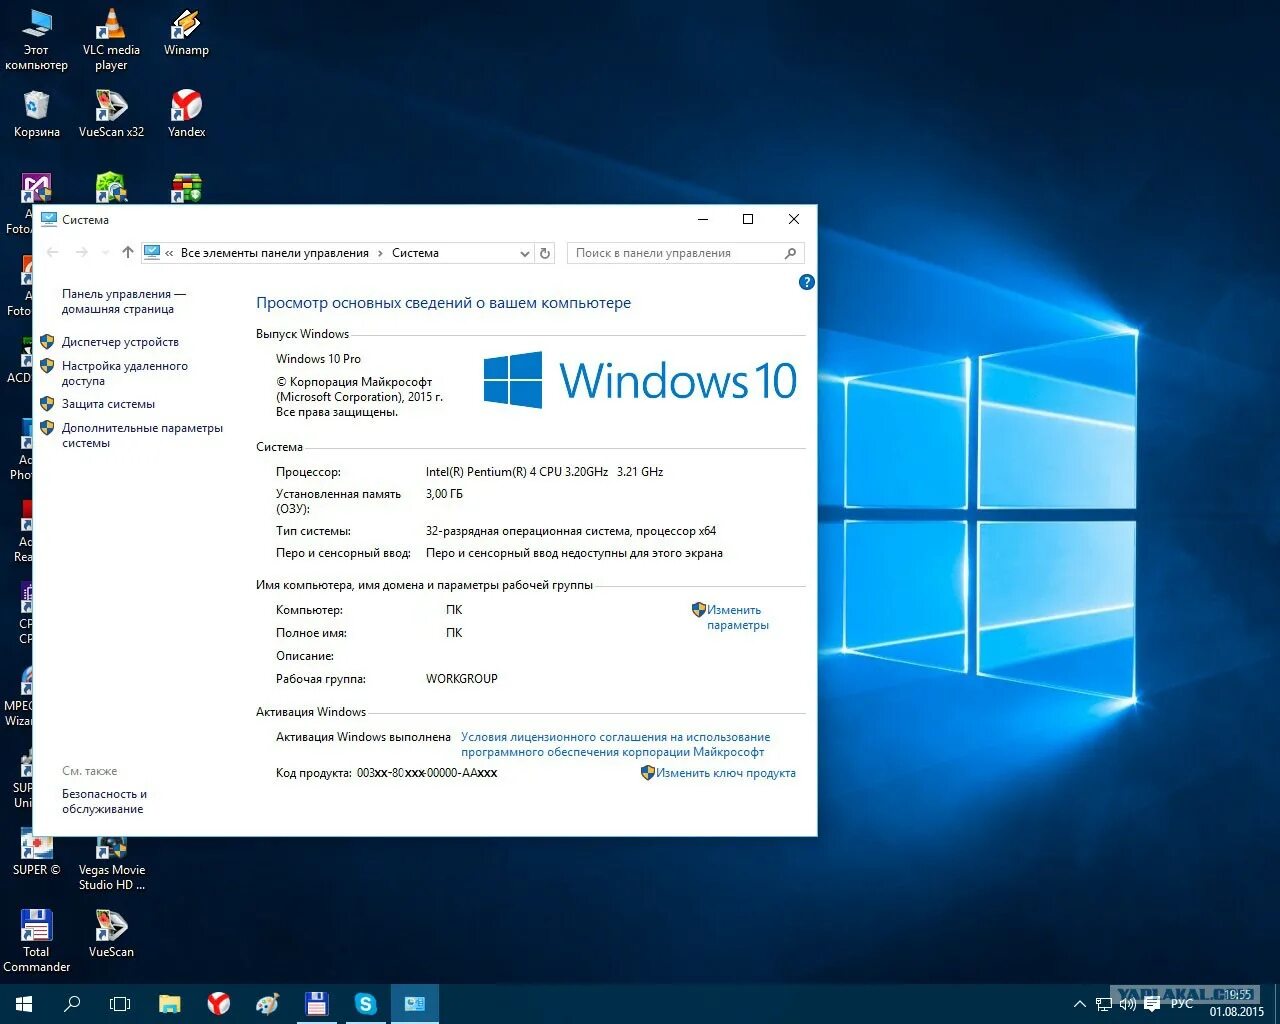Launch VueScan x32 desktop shortcut
The width and height of the screenshot is (1280, 1024).
[x=111, y=113]
